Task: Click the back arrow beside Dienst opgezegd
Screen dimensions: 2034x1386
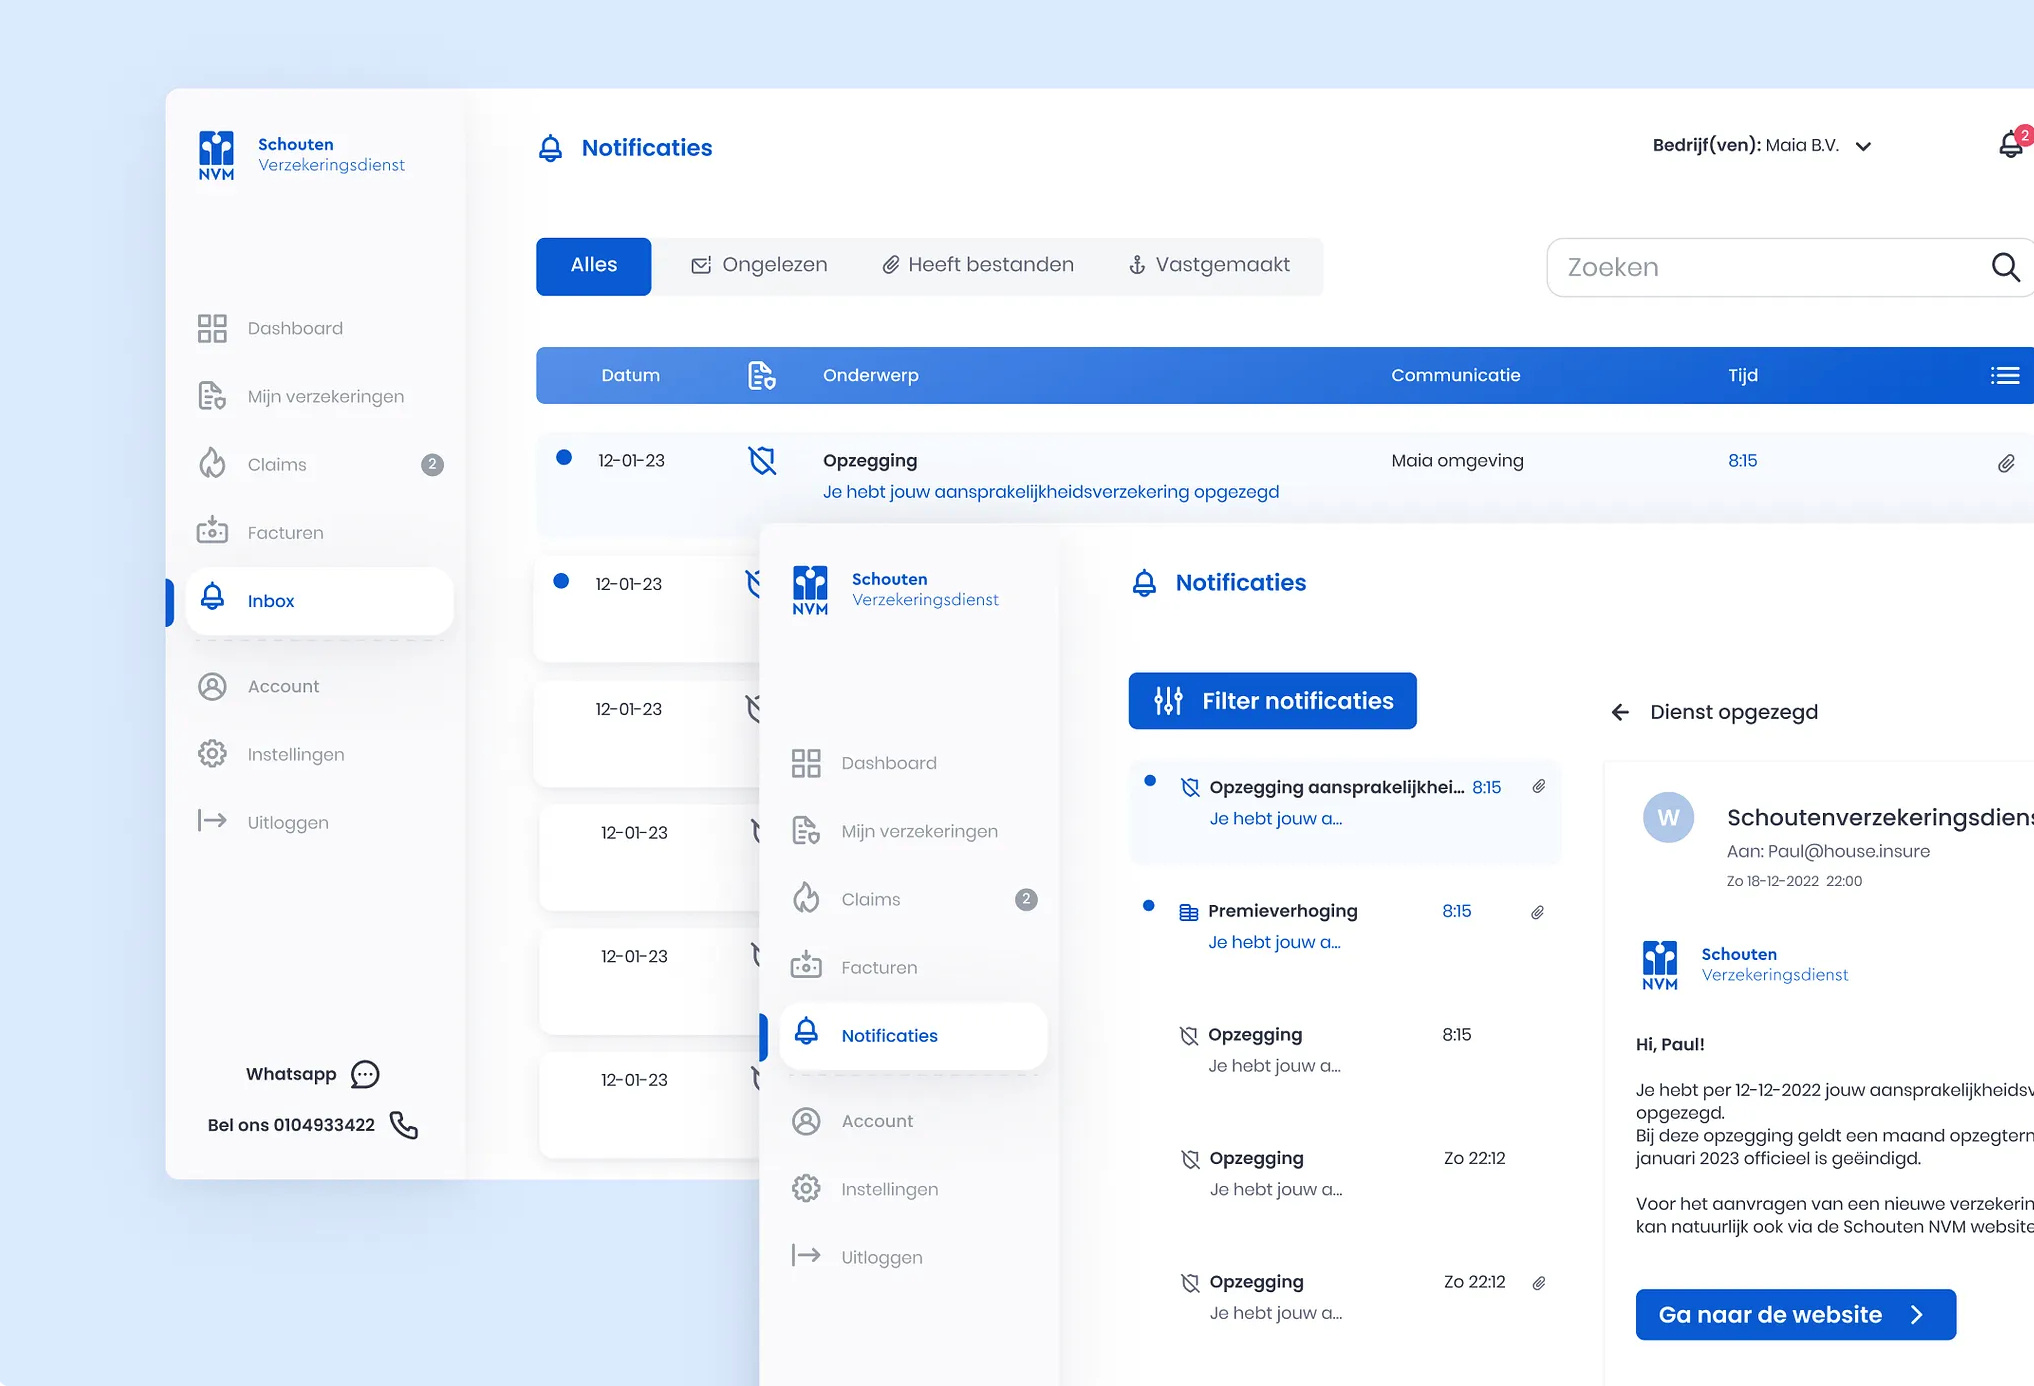Action: pos(1620,712)
